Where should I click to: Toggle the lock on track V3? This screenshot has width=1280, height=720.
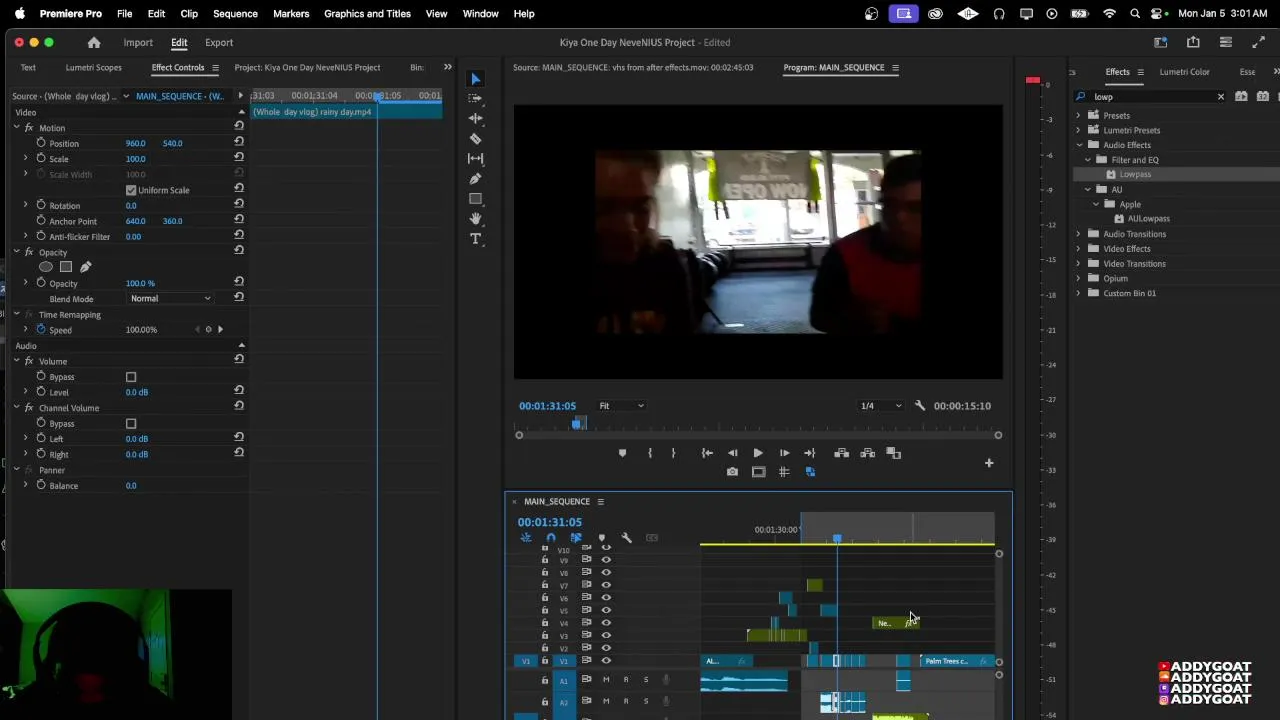pos(545,635)
